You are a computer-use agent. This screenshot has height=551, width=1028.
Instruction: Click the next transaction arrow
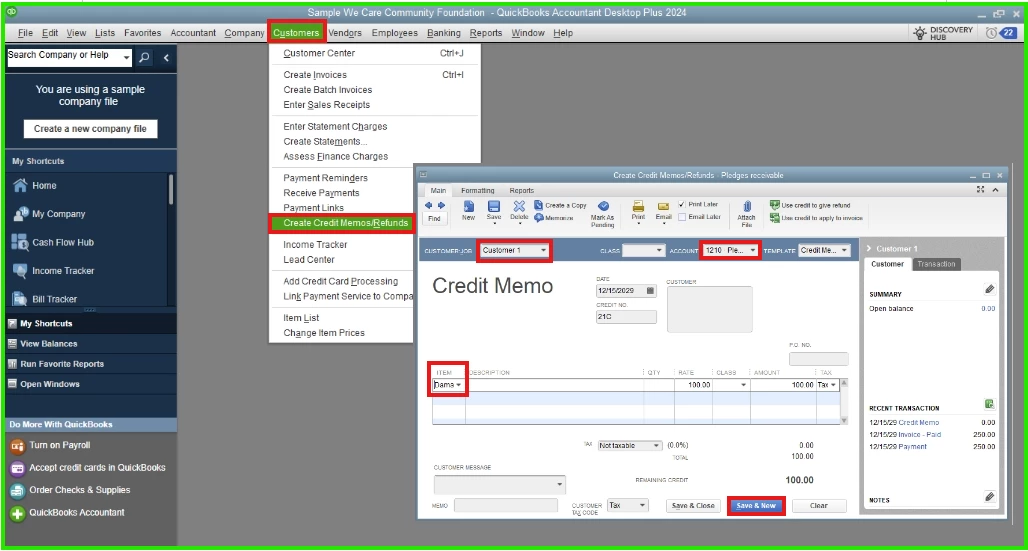tap(441, 205)
